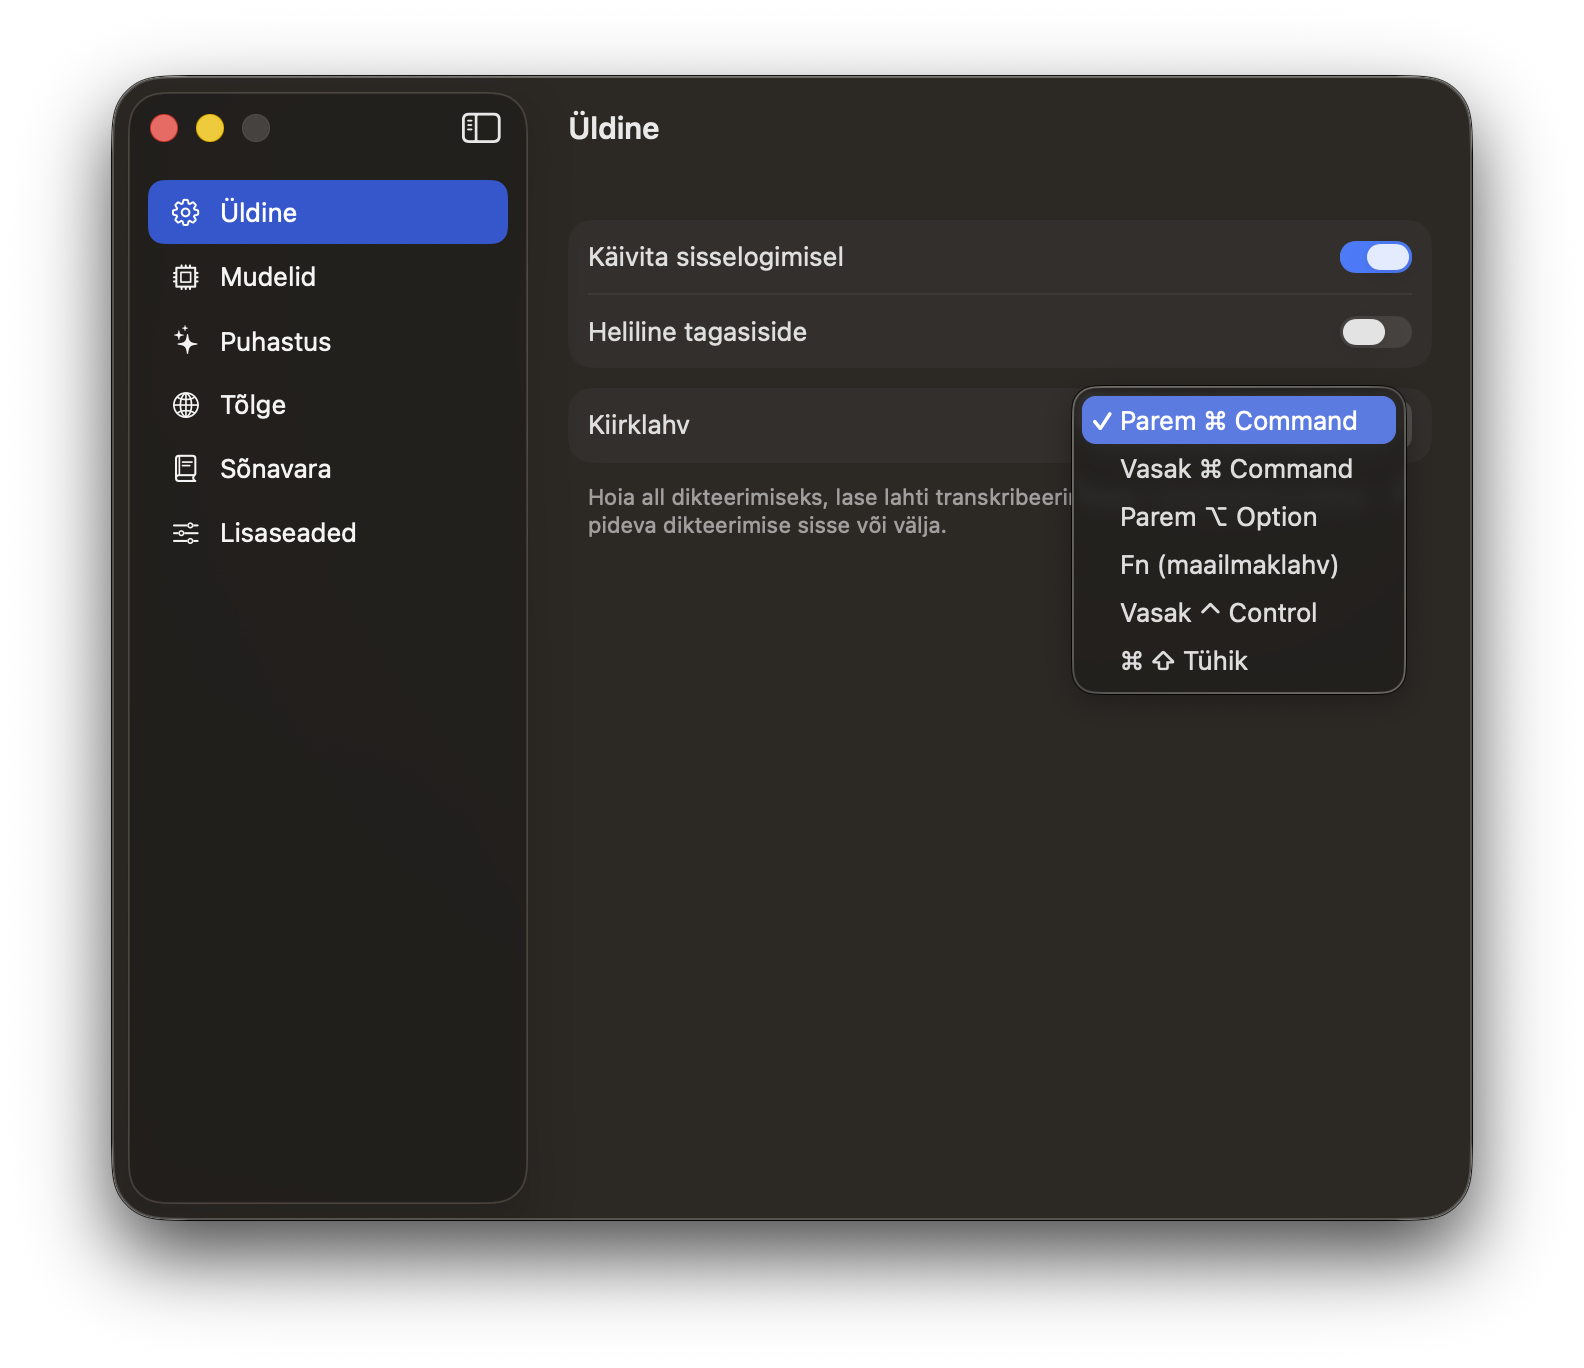Click the globe icon next to Tõlge
Viewport: 1584px width, 1368px height.
pyautogui.click(x=186, y=405)
